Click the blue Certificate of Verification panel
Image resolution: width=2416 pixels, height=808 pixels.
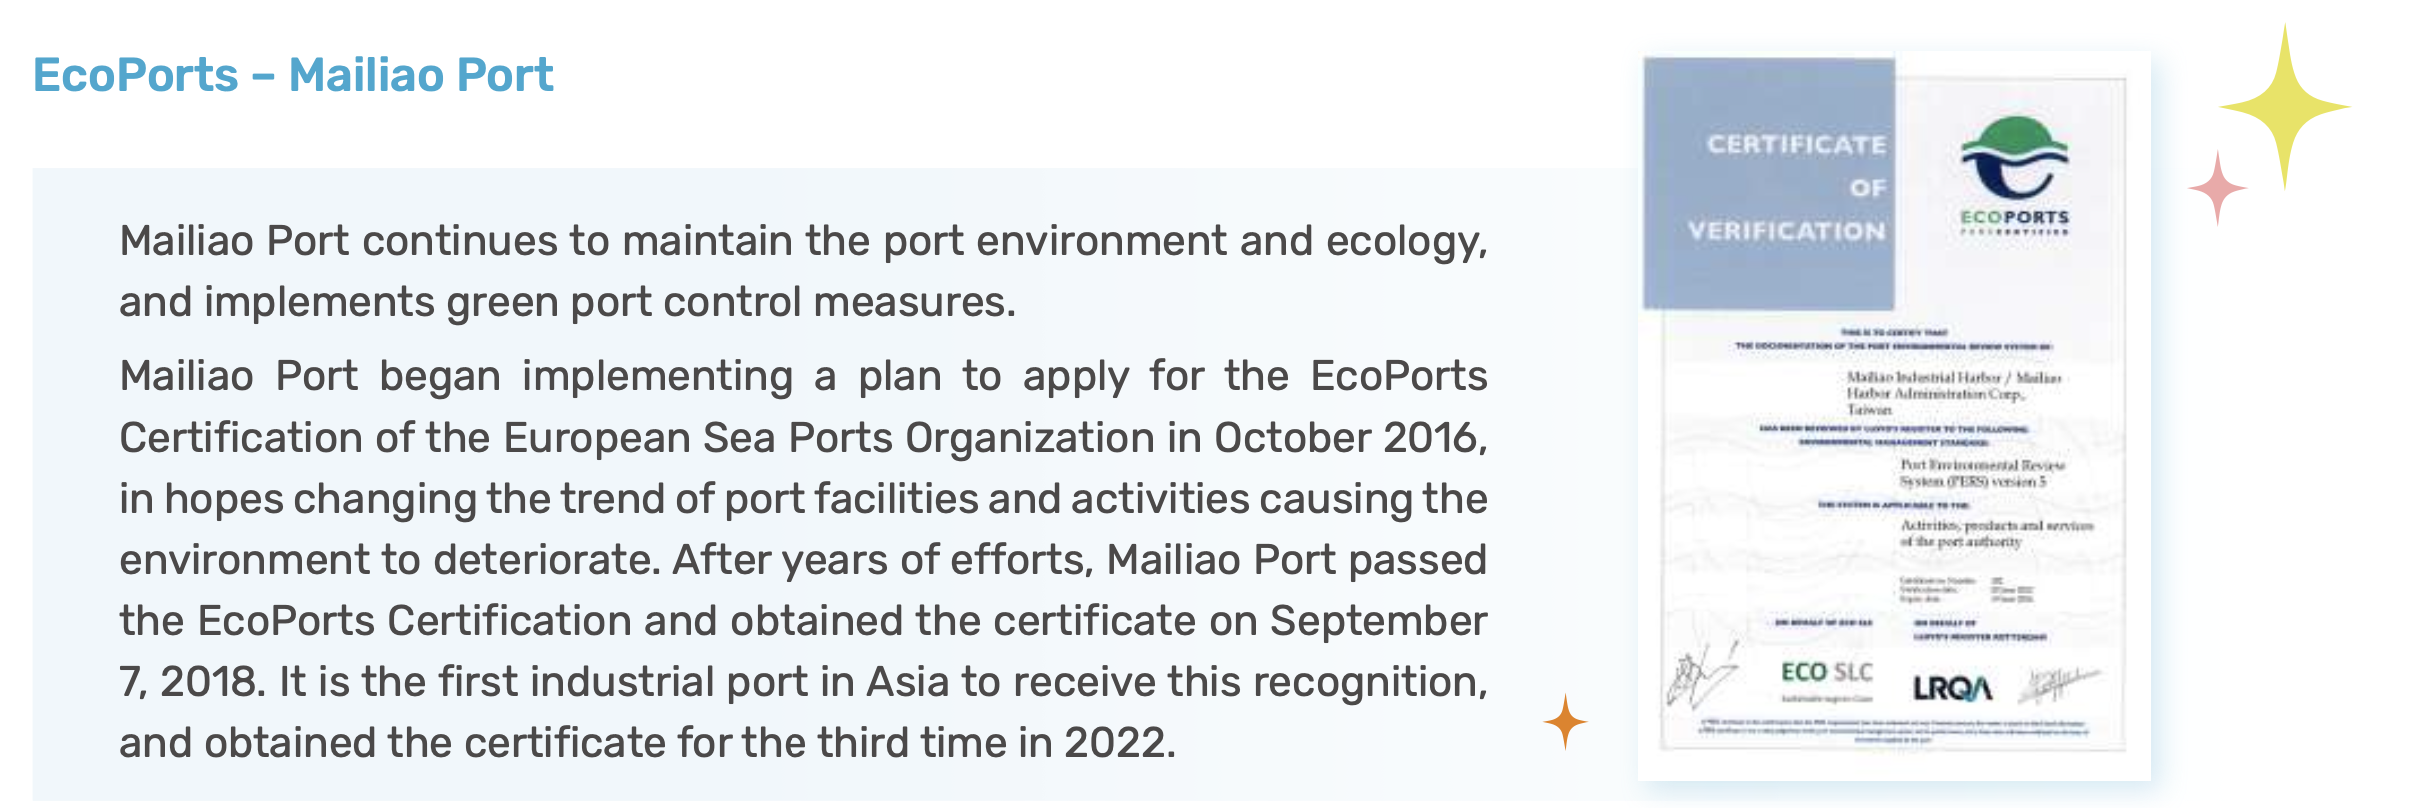coord(1768,183)
